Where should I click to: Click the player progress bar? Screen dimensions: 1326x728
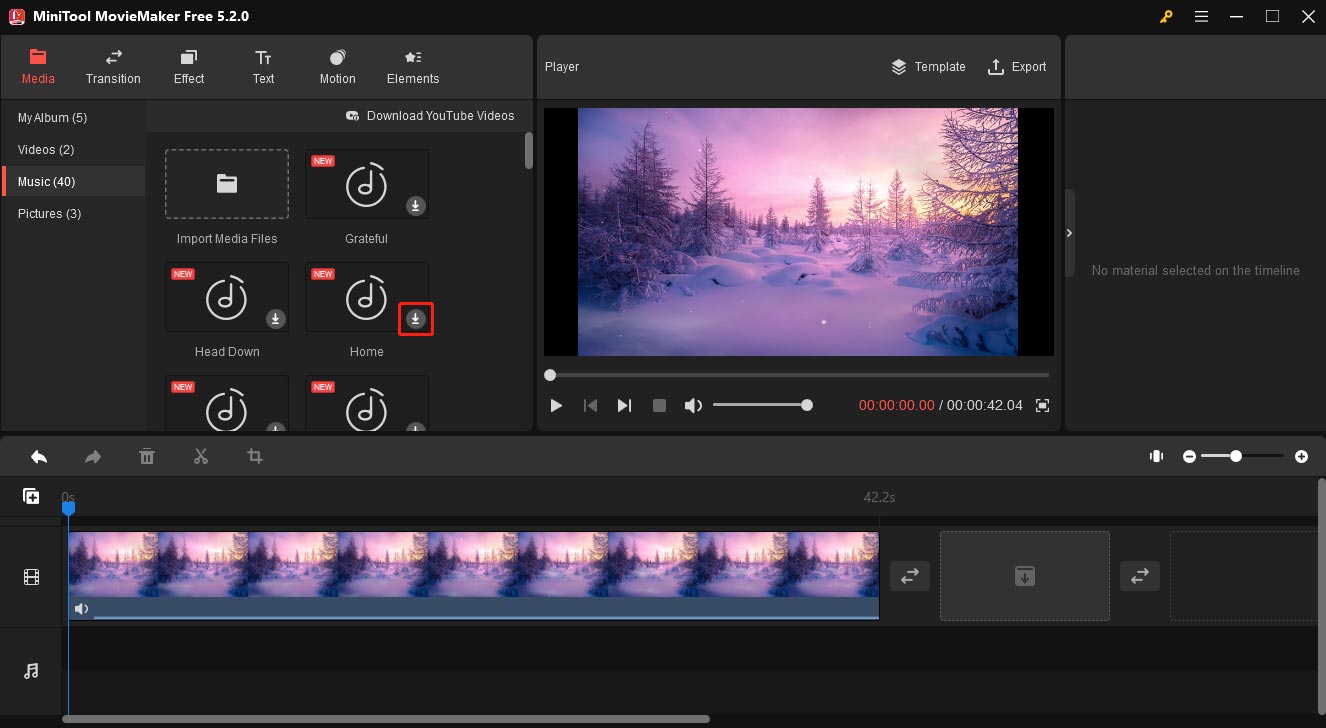[x=799, y=375]
